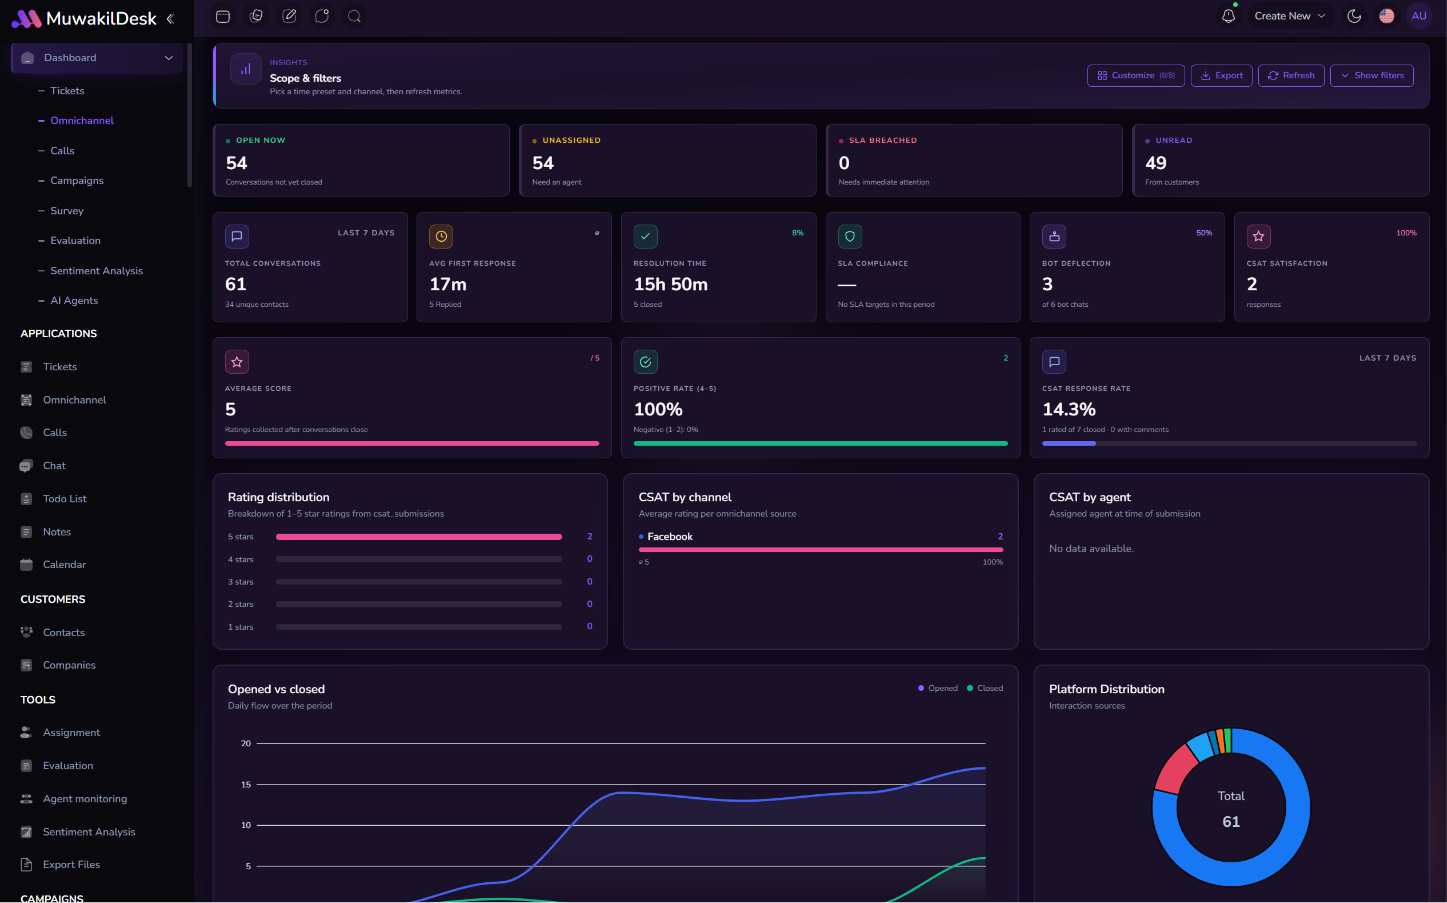This screenshot has width=1447, height=903.
Task: Collapse the sidebar with the double-chevron icon
Action: (x=170, y=18)
